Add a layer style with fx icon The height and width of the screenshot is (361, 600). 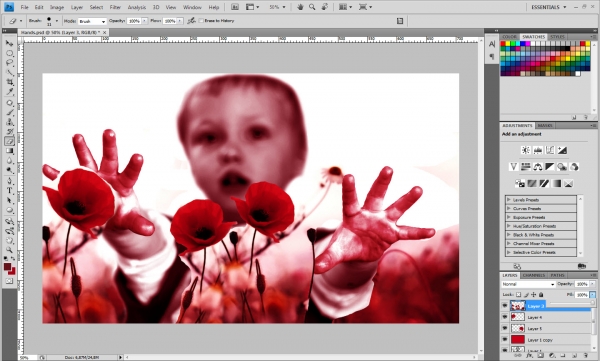pos(529,356)
